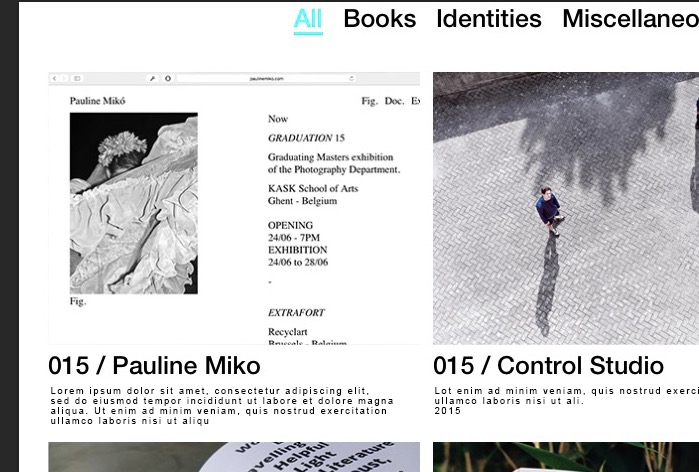Screen dimensions: 699x472
Task: Select the All filter tab
Action: 308,20
